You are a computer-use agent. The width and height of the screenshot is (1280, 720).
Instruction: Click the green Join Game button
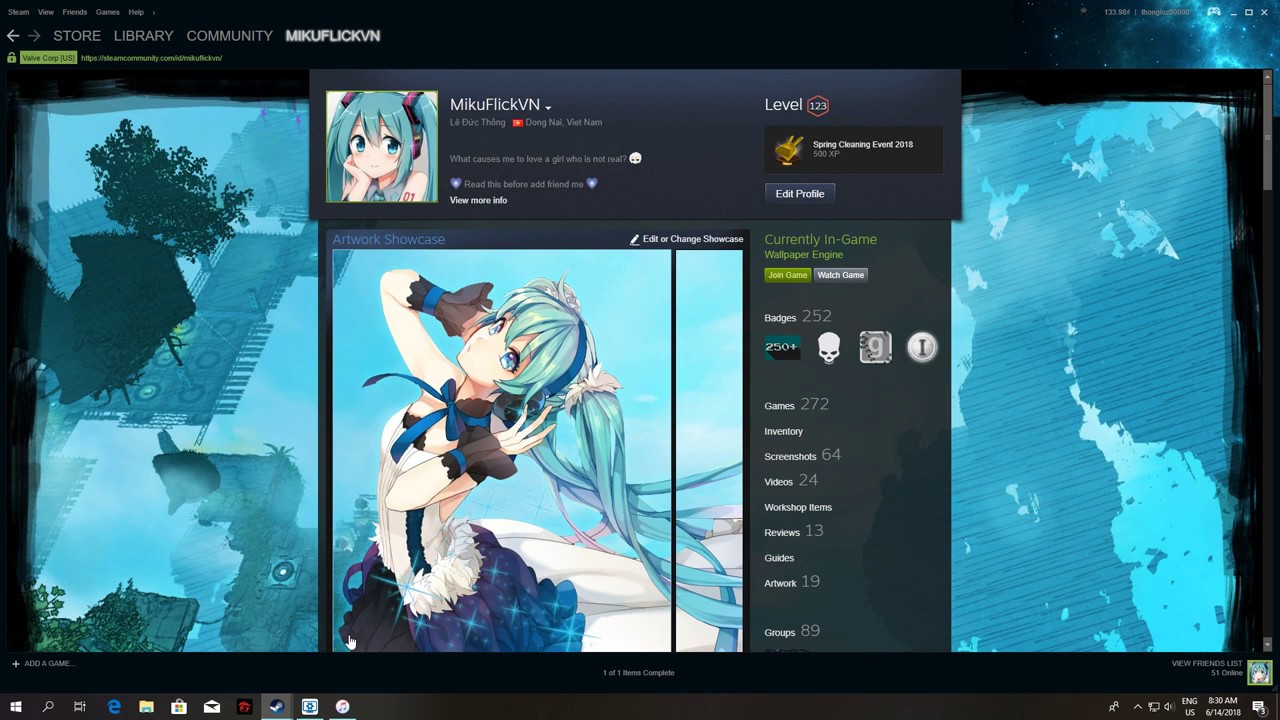point(787,275)
